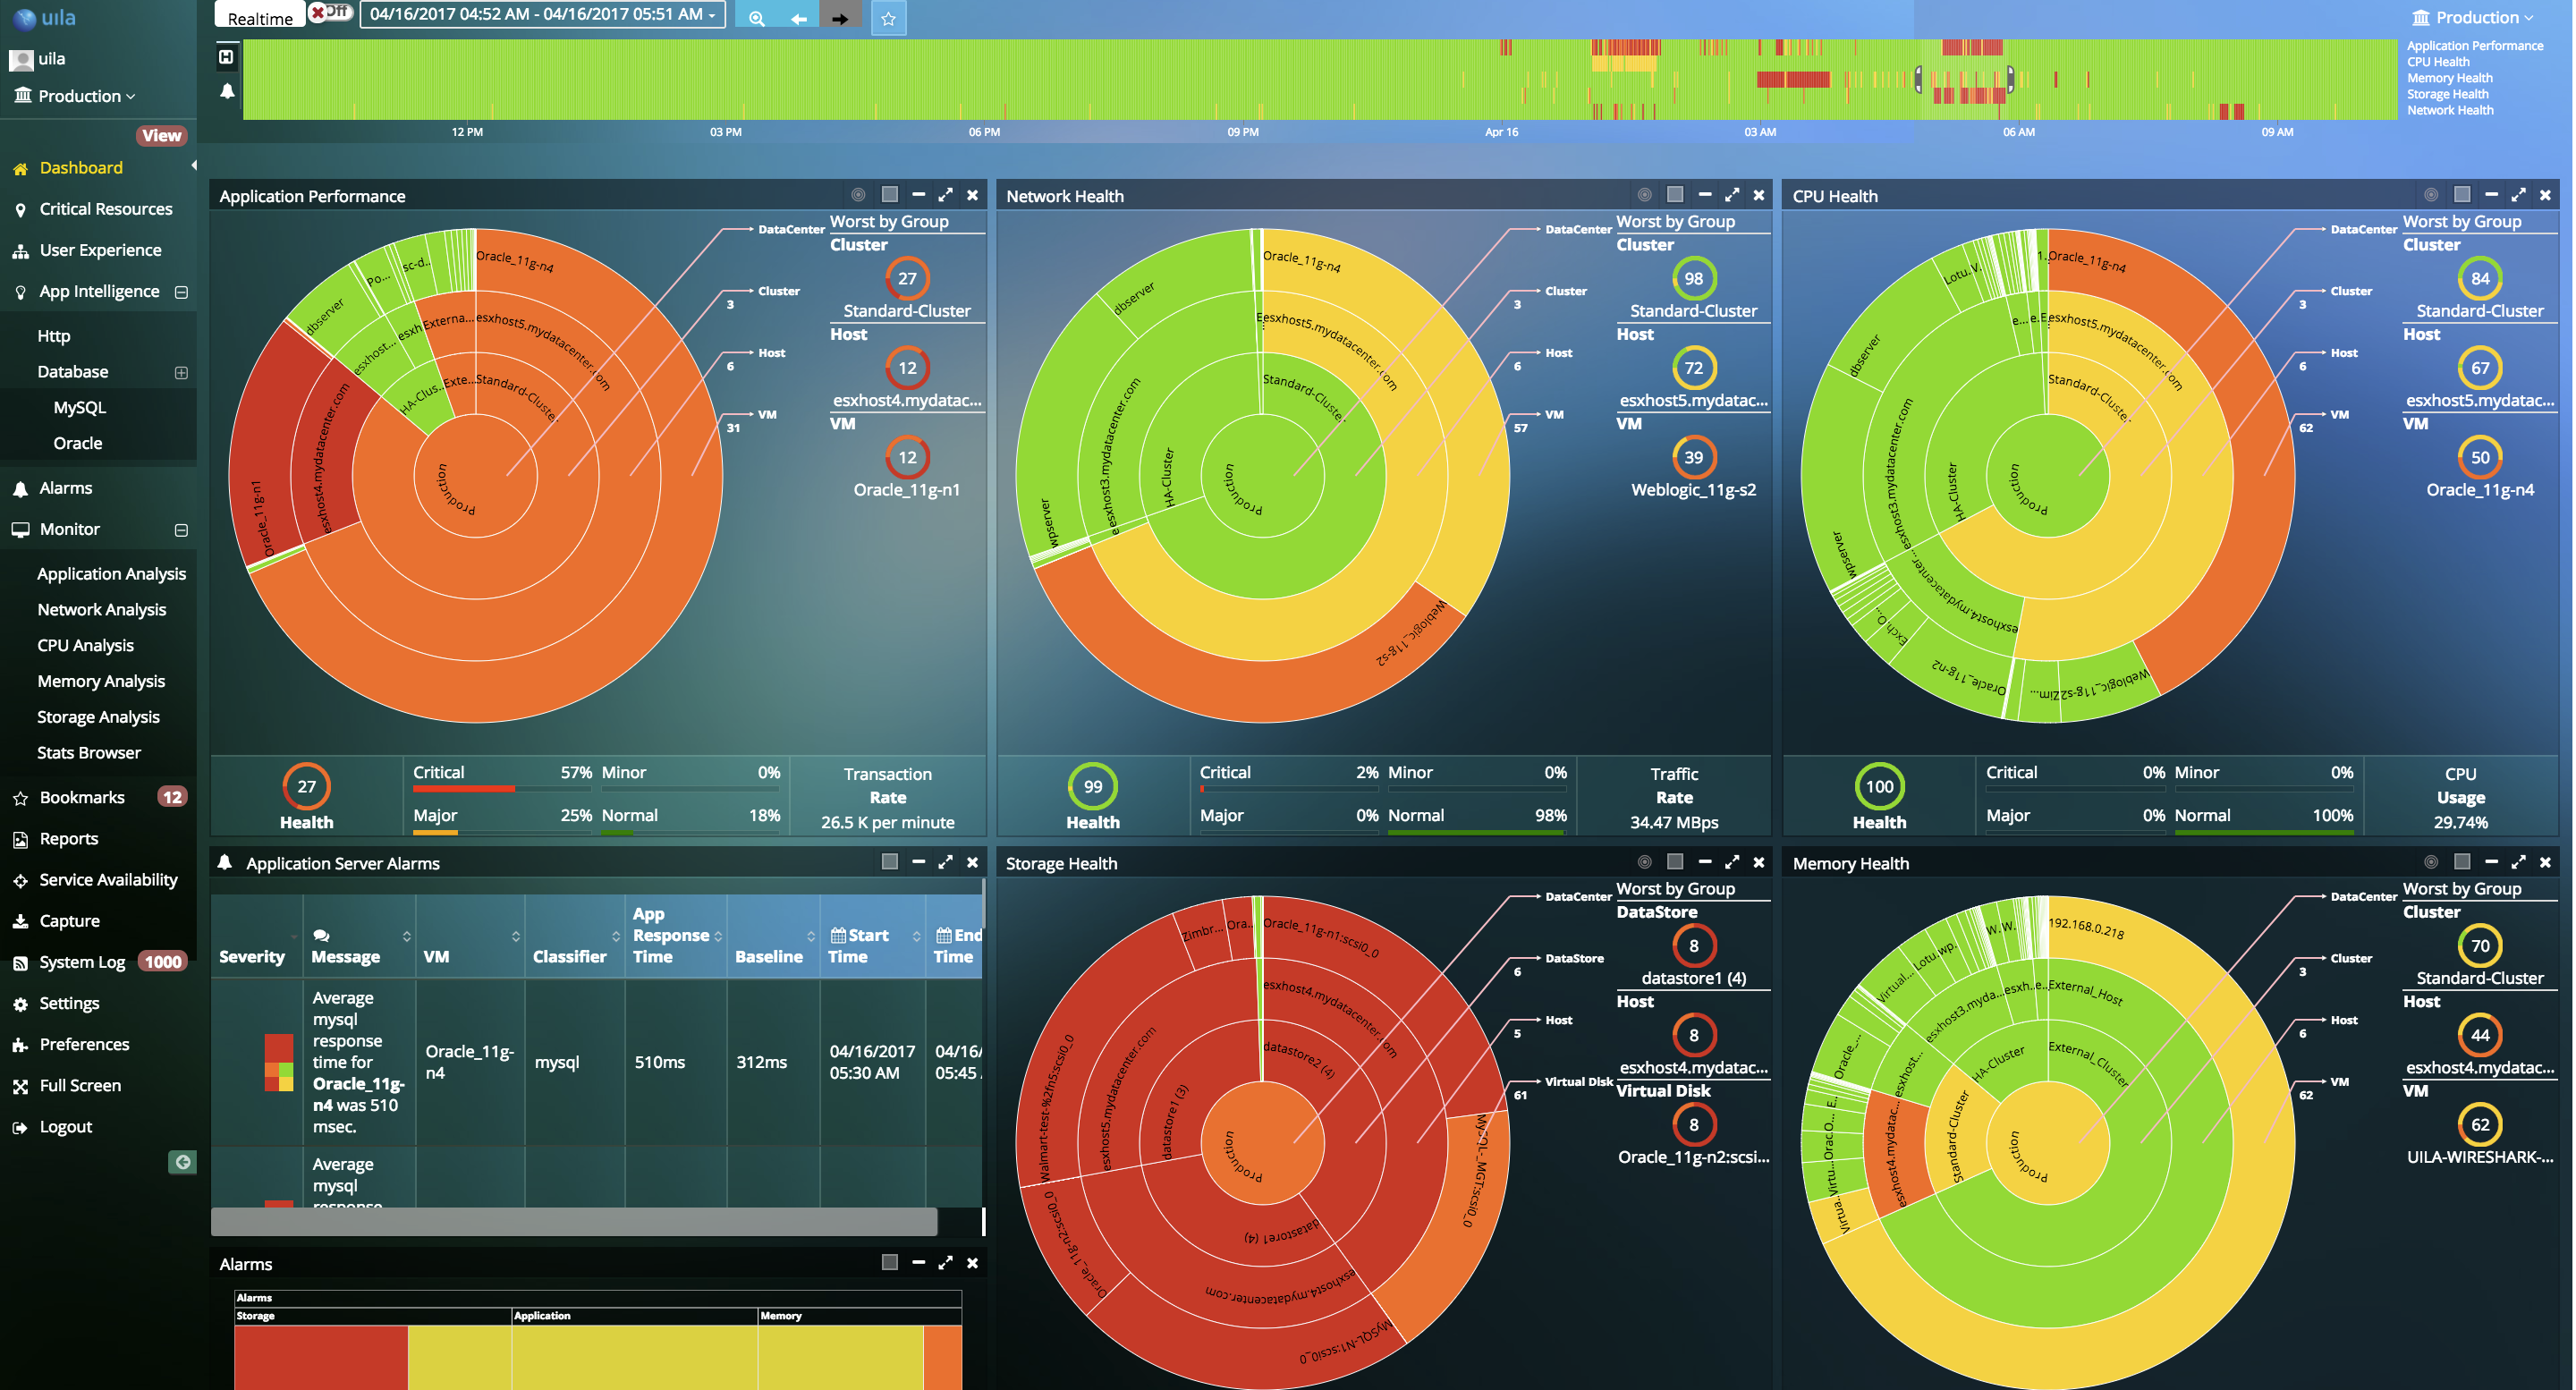Image resolution: width=2576 pixels, height=1390 pixels.
Task: Expand the Database section in the sidebar
Action: (x=181, y=371)
